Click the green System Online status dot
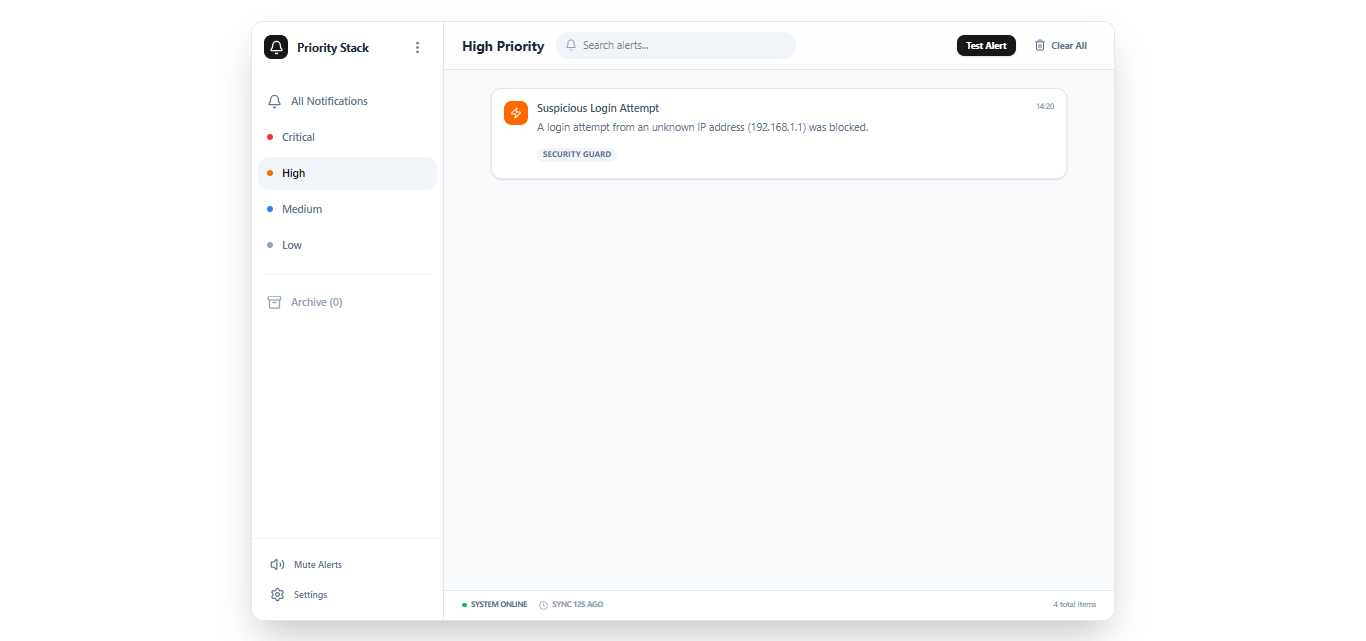The height and width of the screenshot is (641, 1366). pos(464,605)
